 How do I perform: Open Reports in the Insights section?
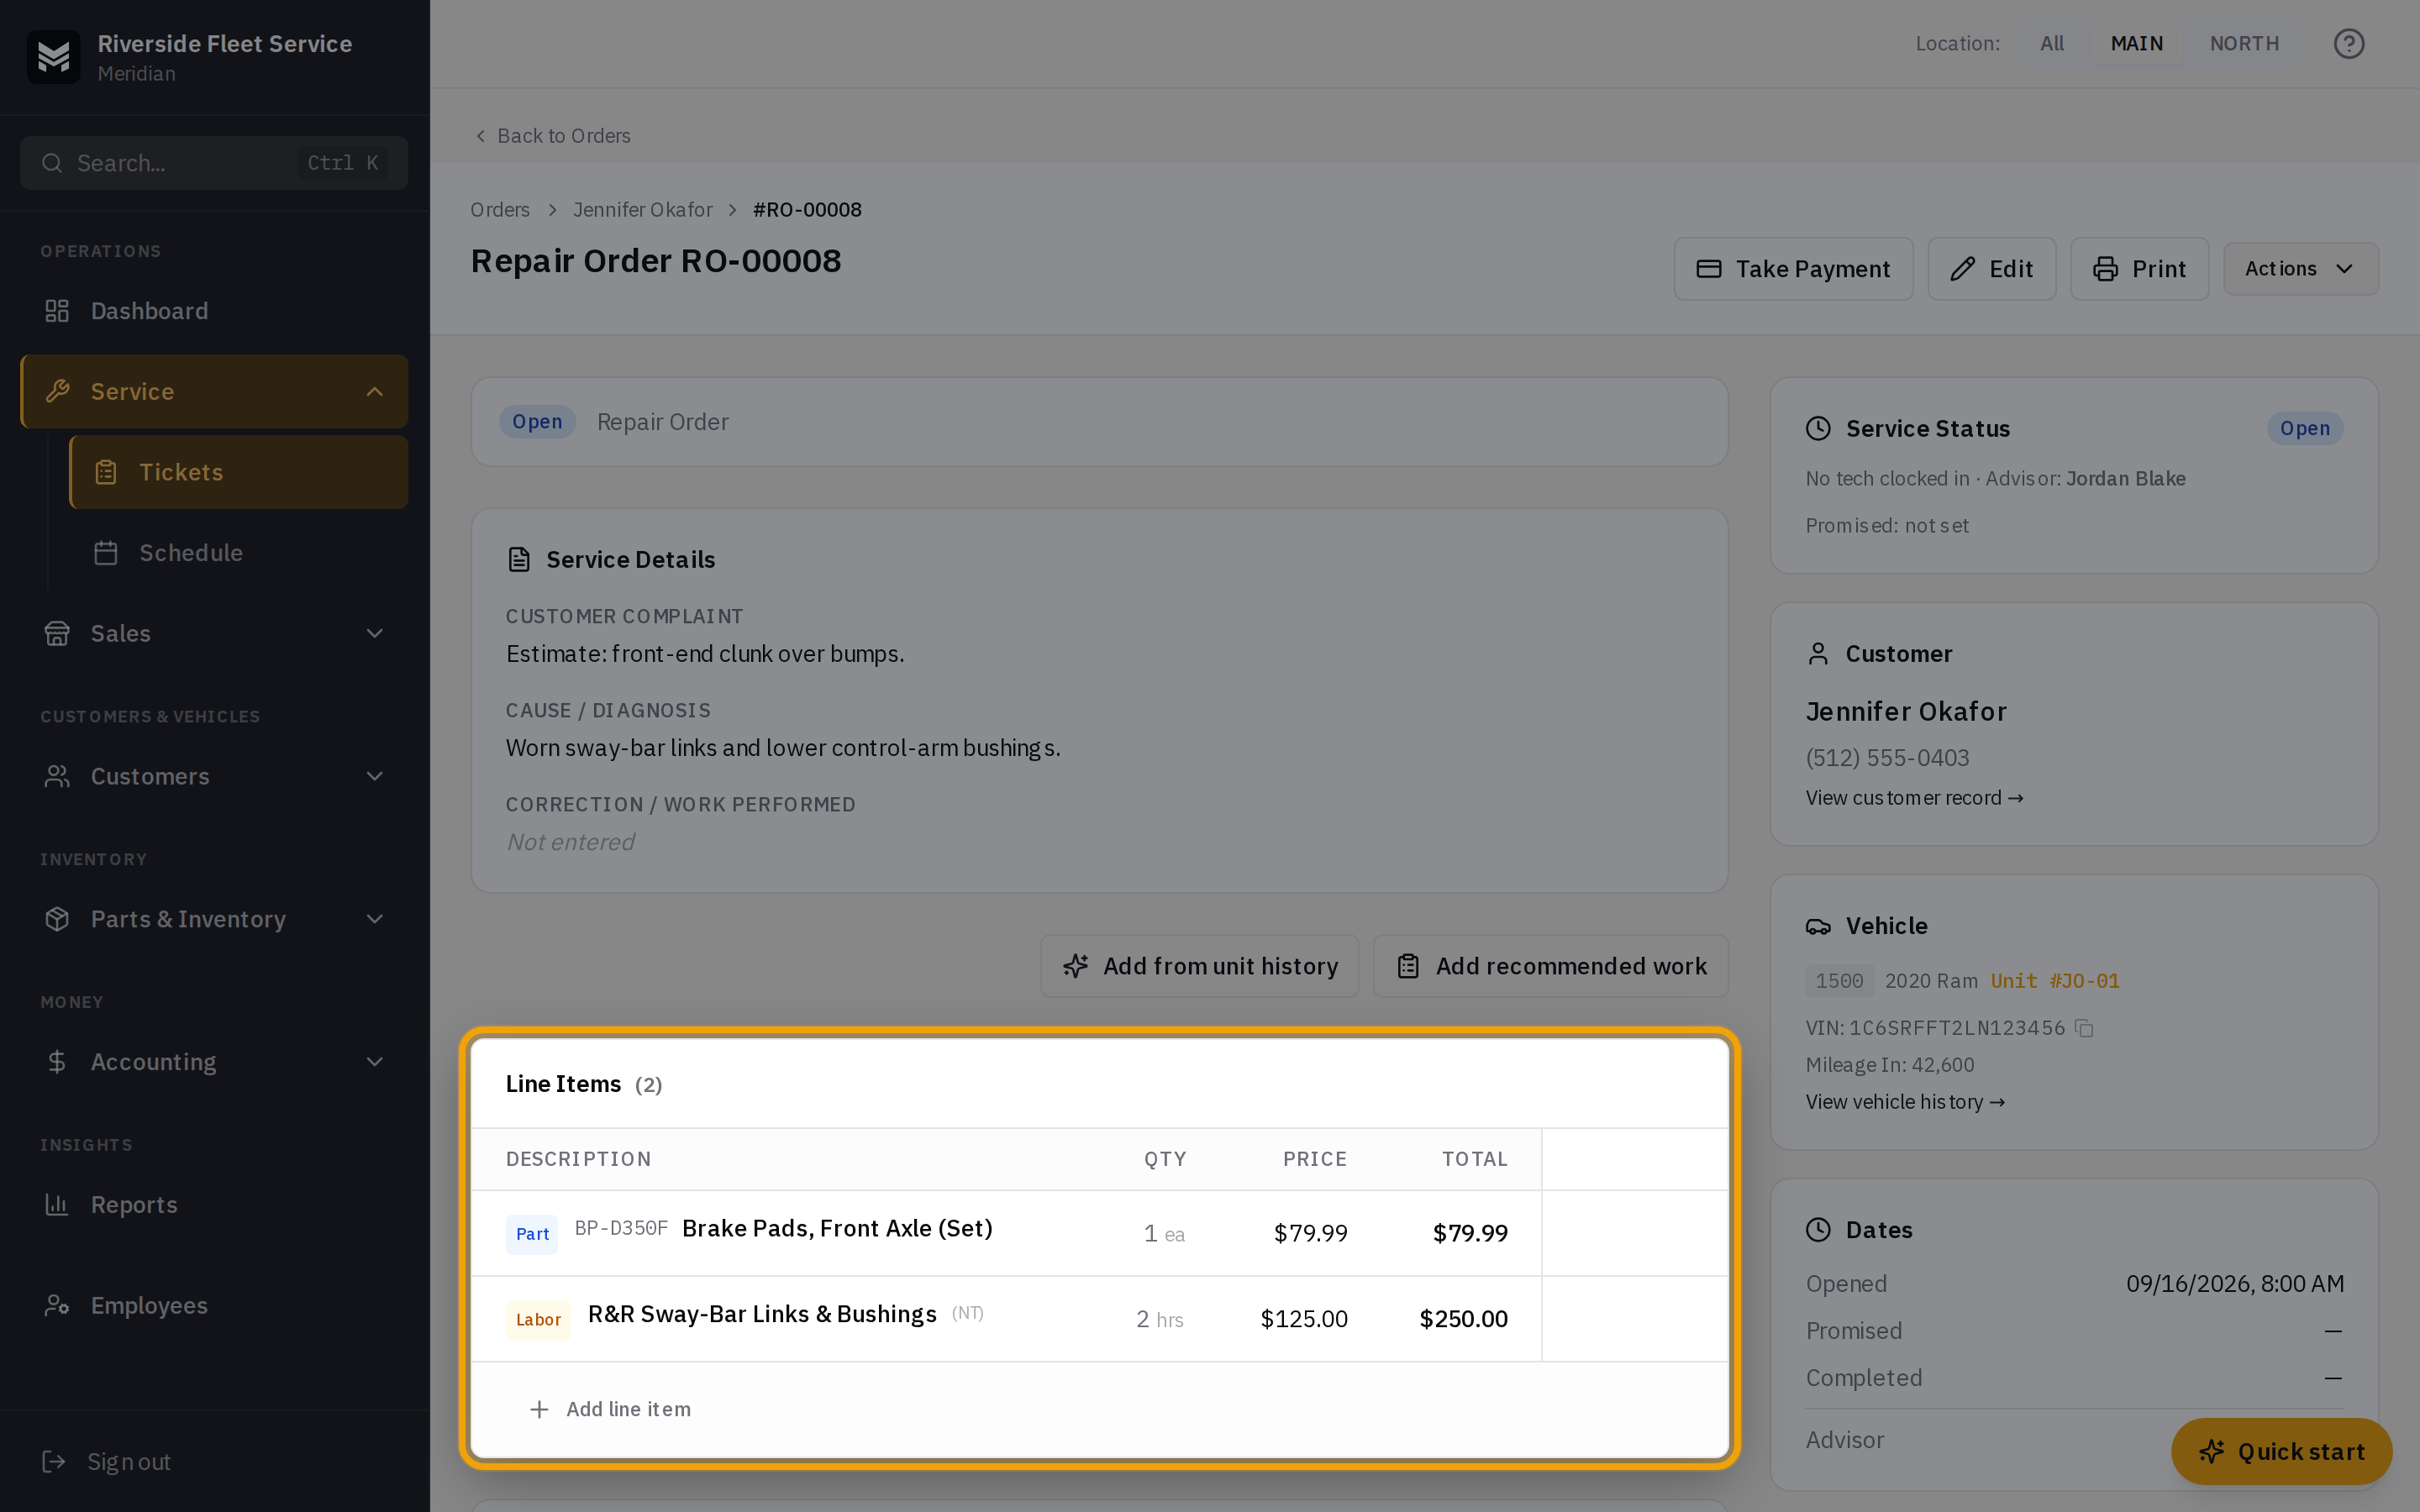pos(214,1205)
